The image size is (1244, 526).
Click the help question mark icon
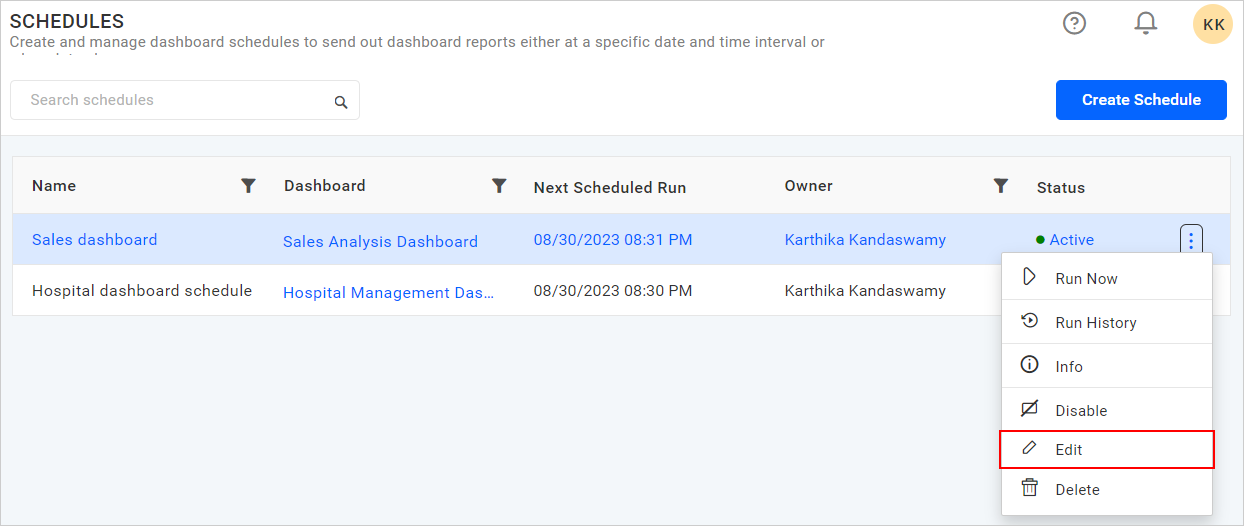click(1074, 24)
